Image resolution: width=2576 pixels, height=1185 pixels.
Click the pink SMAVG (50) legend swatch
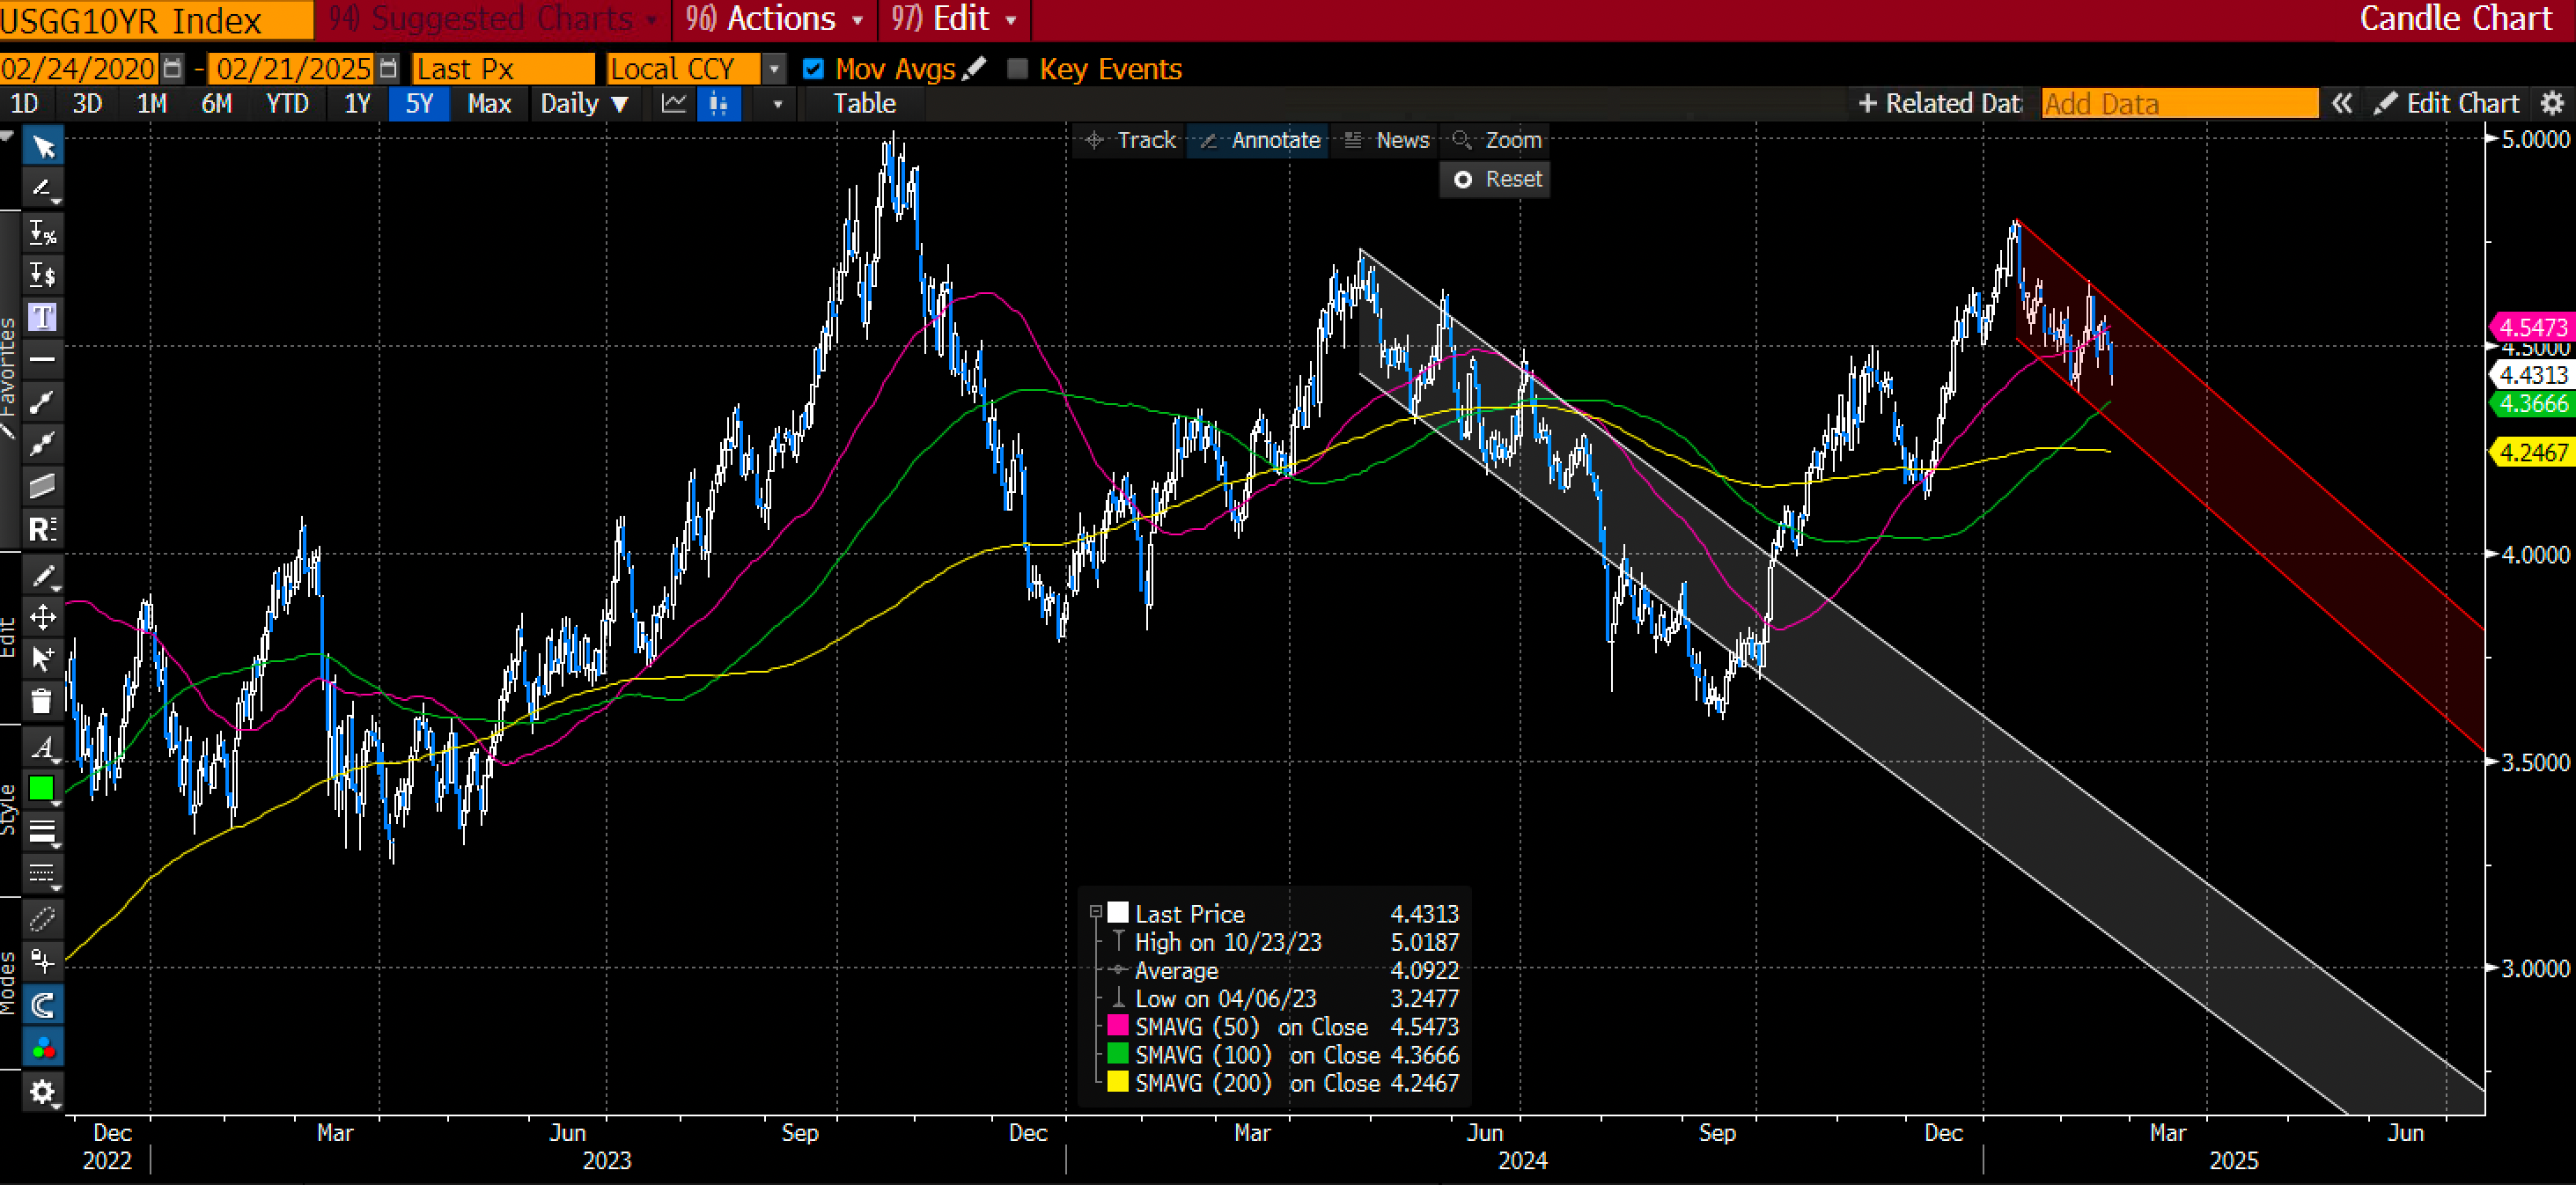click(1117, 1025)
